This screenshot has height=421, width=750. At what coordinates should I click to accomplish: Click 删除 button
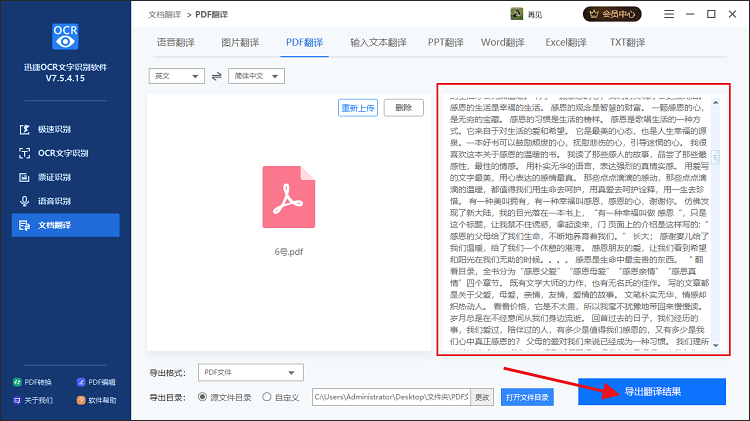point(404,108)
